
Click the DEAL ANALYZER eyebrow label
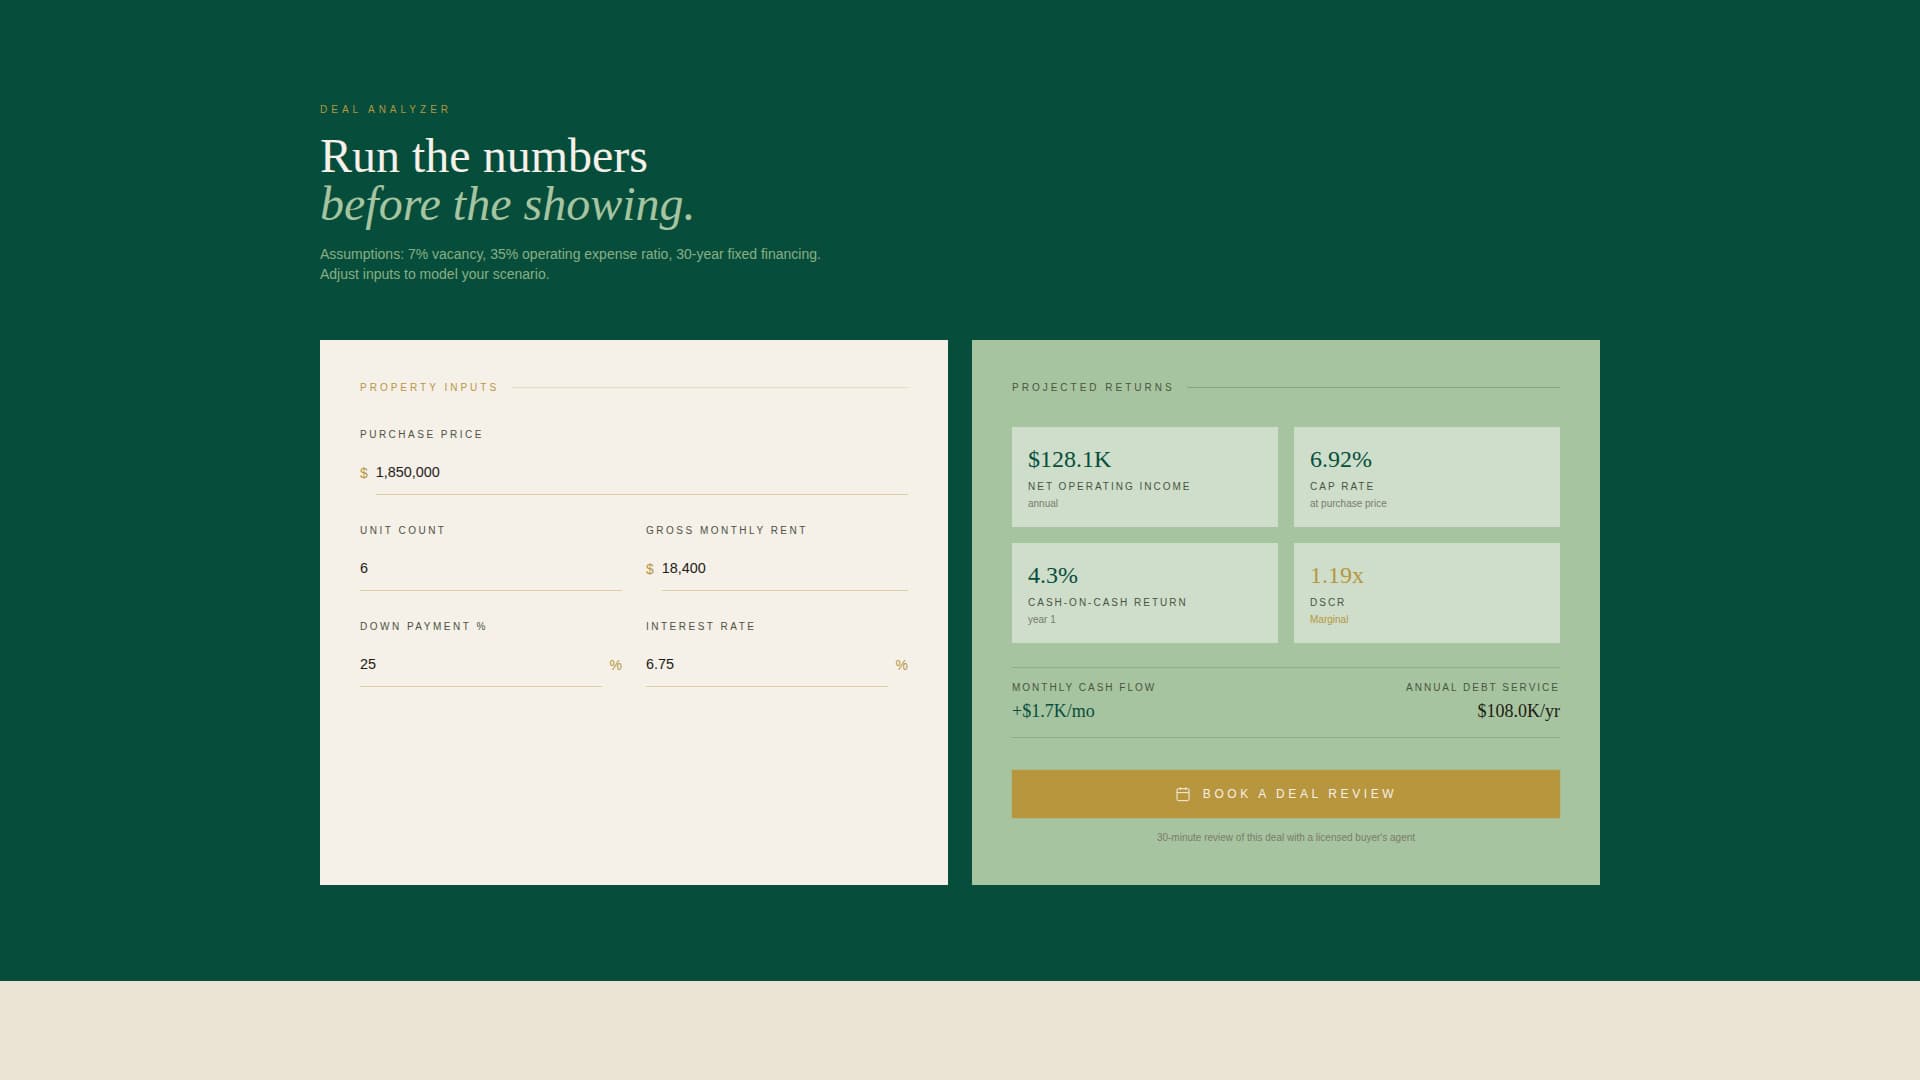(385, 109)
